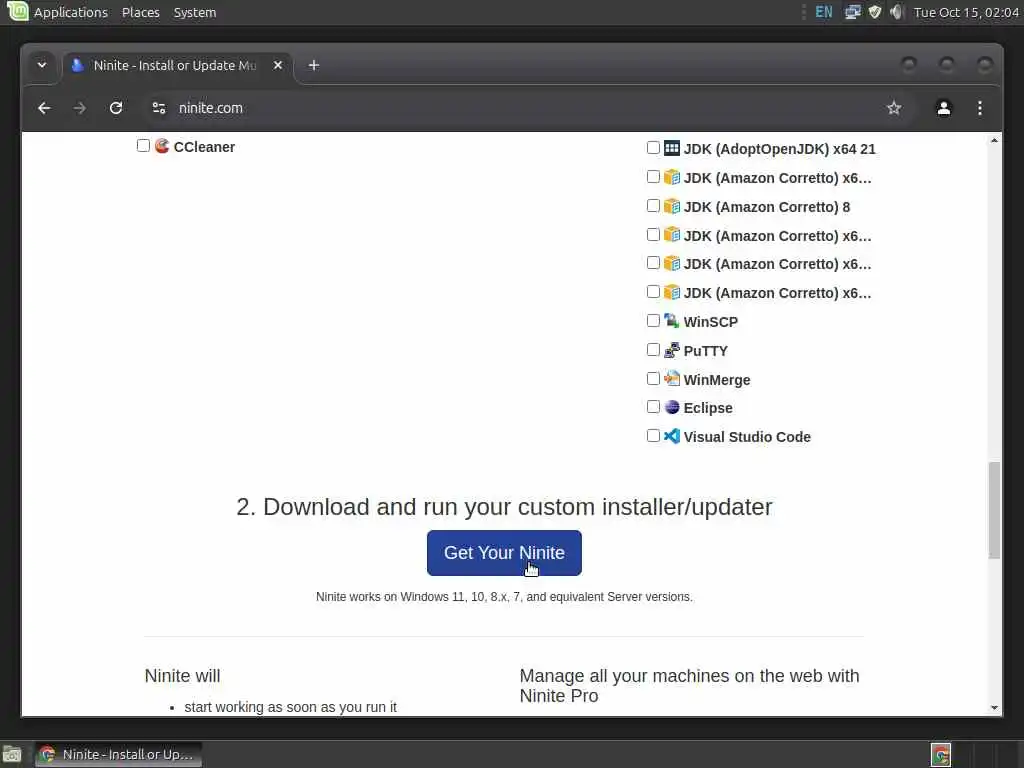Expand the tab search dropdown chevron

click(x=42, y=65)
